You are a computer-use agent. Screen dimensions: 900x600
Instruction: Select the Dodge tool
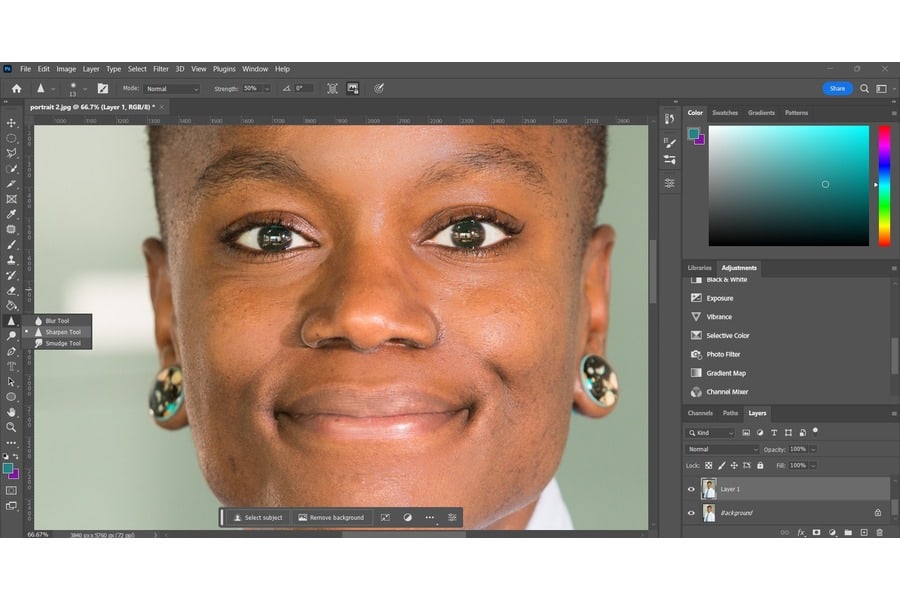(x=11, y=336)
